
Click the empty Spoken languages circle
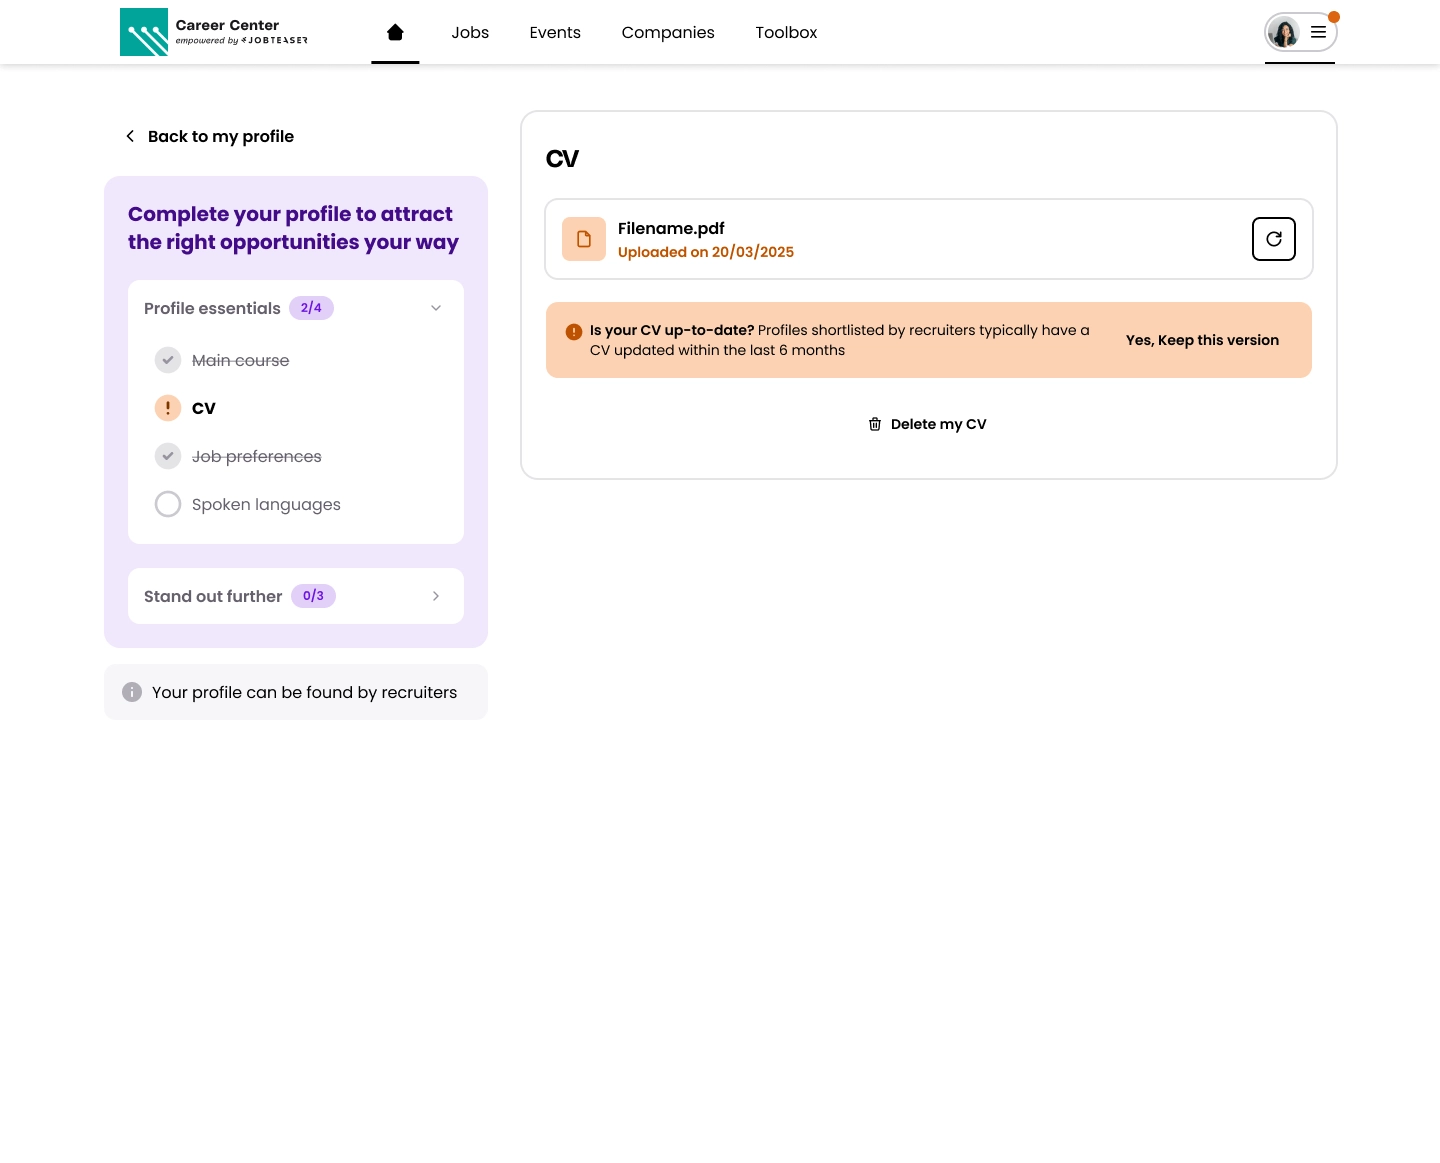[x=168, y=504]
